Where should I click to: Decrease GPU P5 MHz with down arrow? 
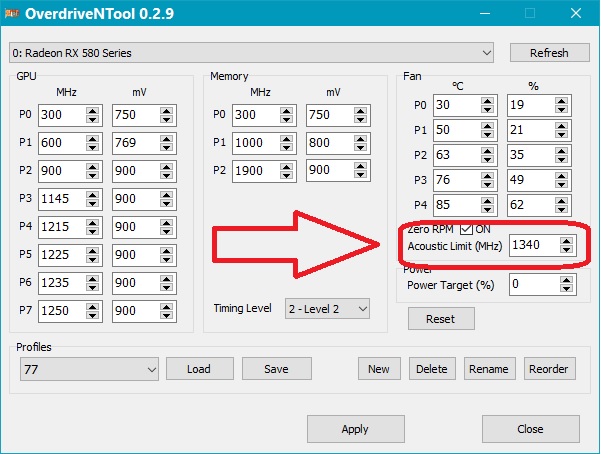coord(92,259)
